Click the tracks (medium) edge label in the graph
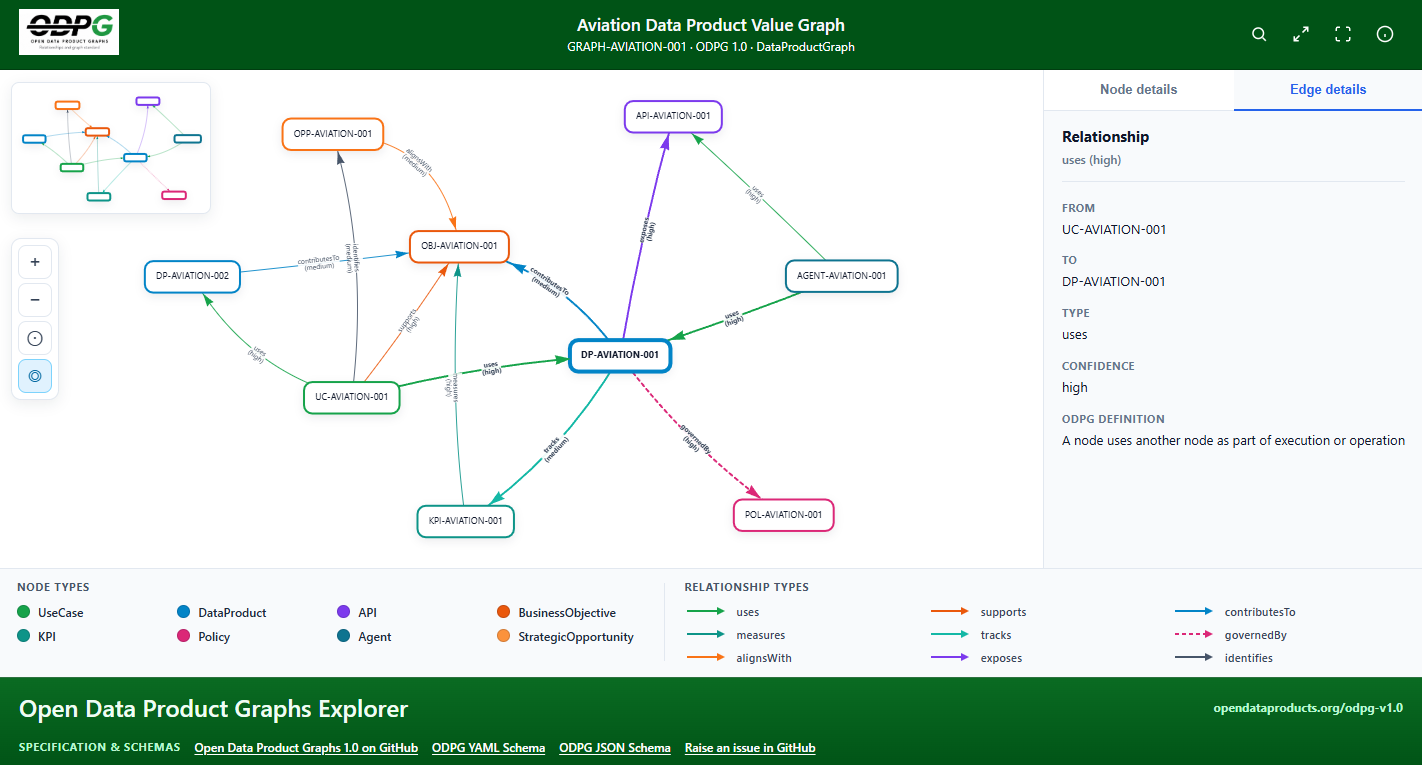The height and width of the screenshot is (765, 1422). pos(556,446)
